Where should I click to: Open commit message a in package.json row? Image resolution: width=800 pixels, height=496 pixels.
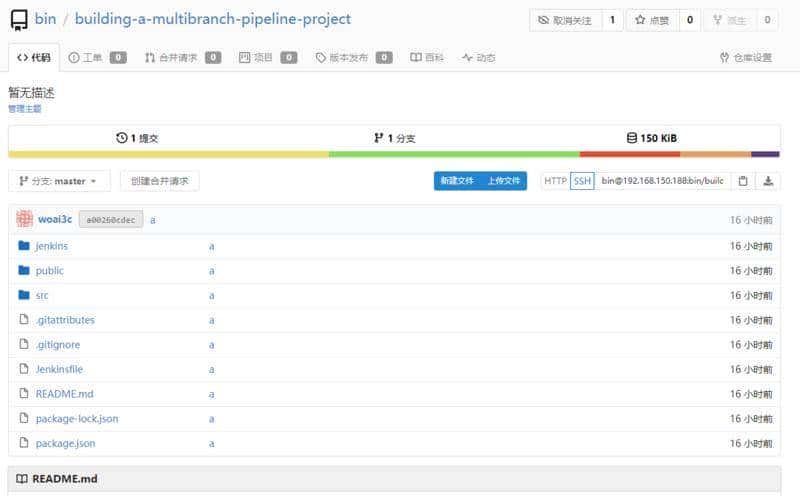tap(211, 443)
